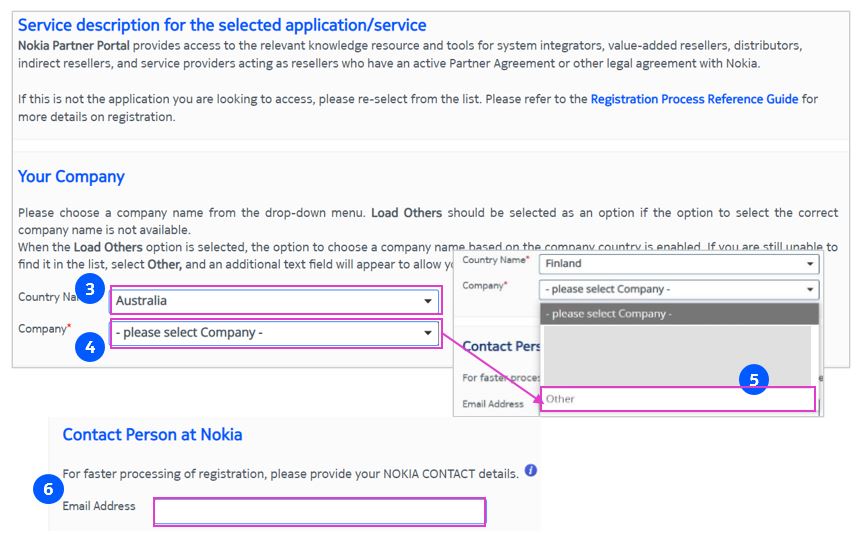The image size is (857, 534).
Task: Click the Email Address input field
Action: pos(319,512)
